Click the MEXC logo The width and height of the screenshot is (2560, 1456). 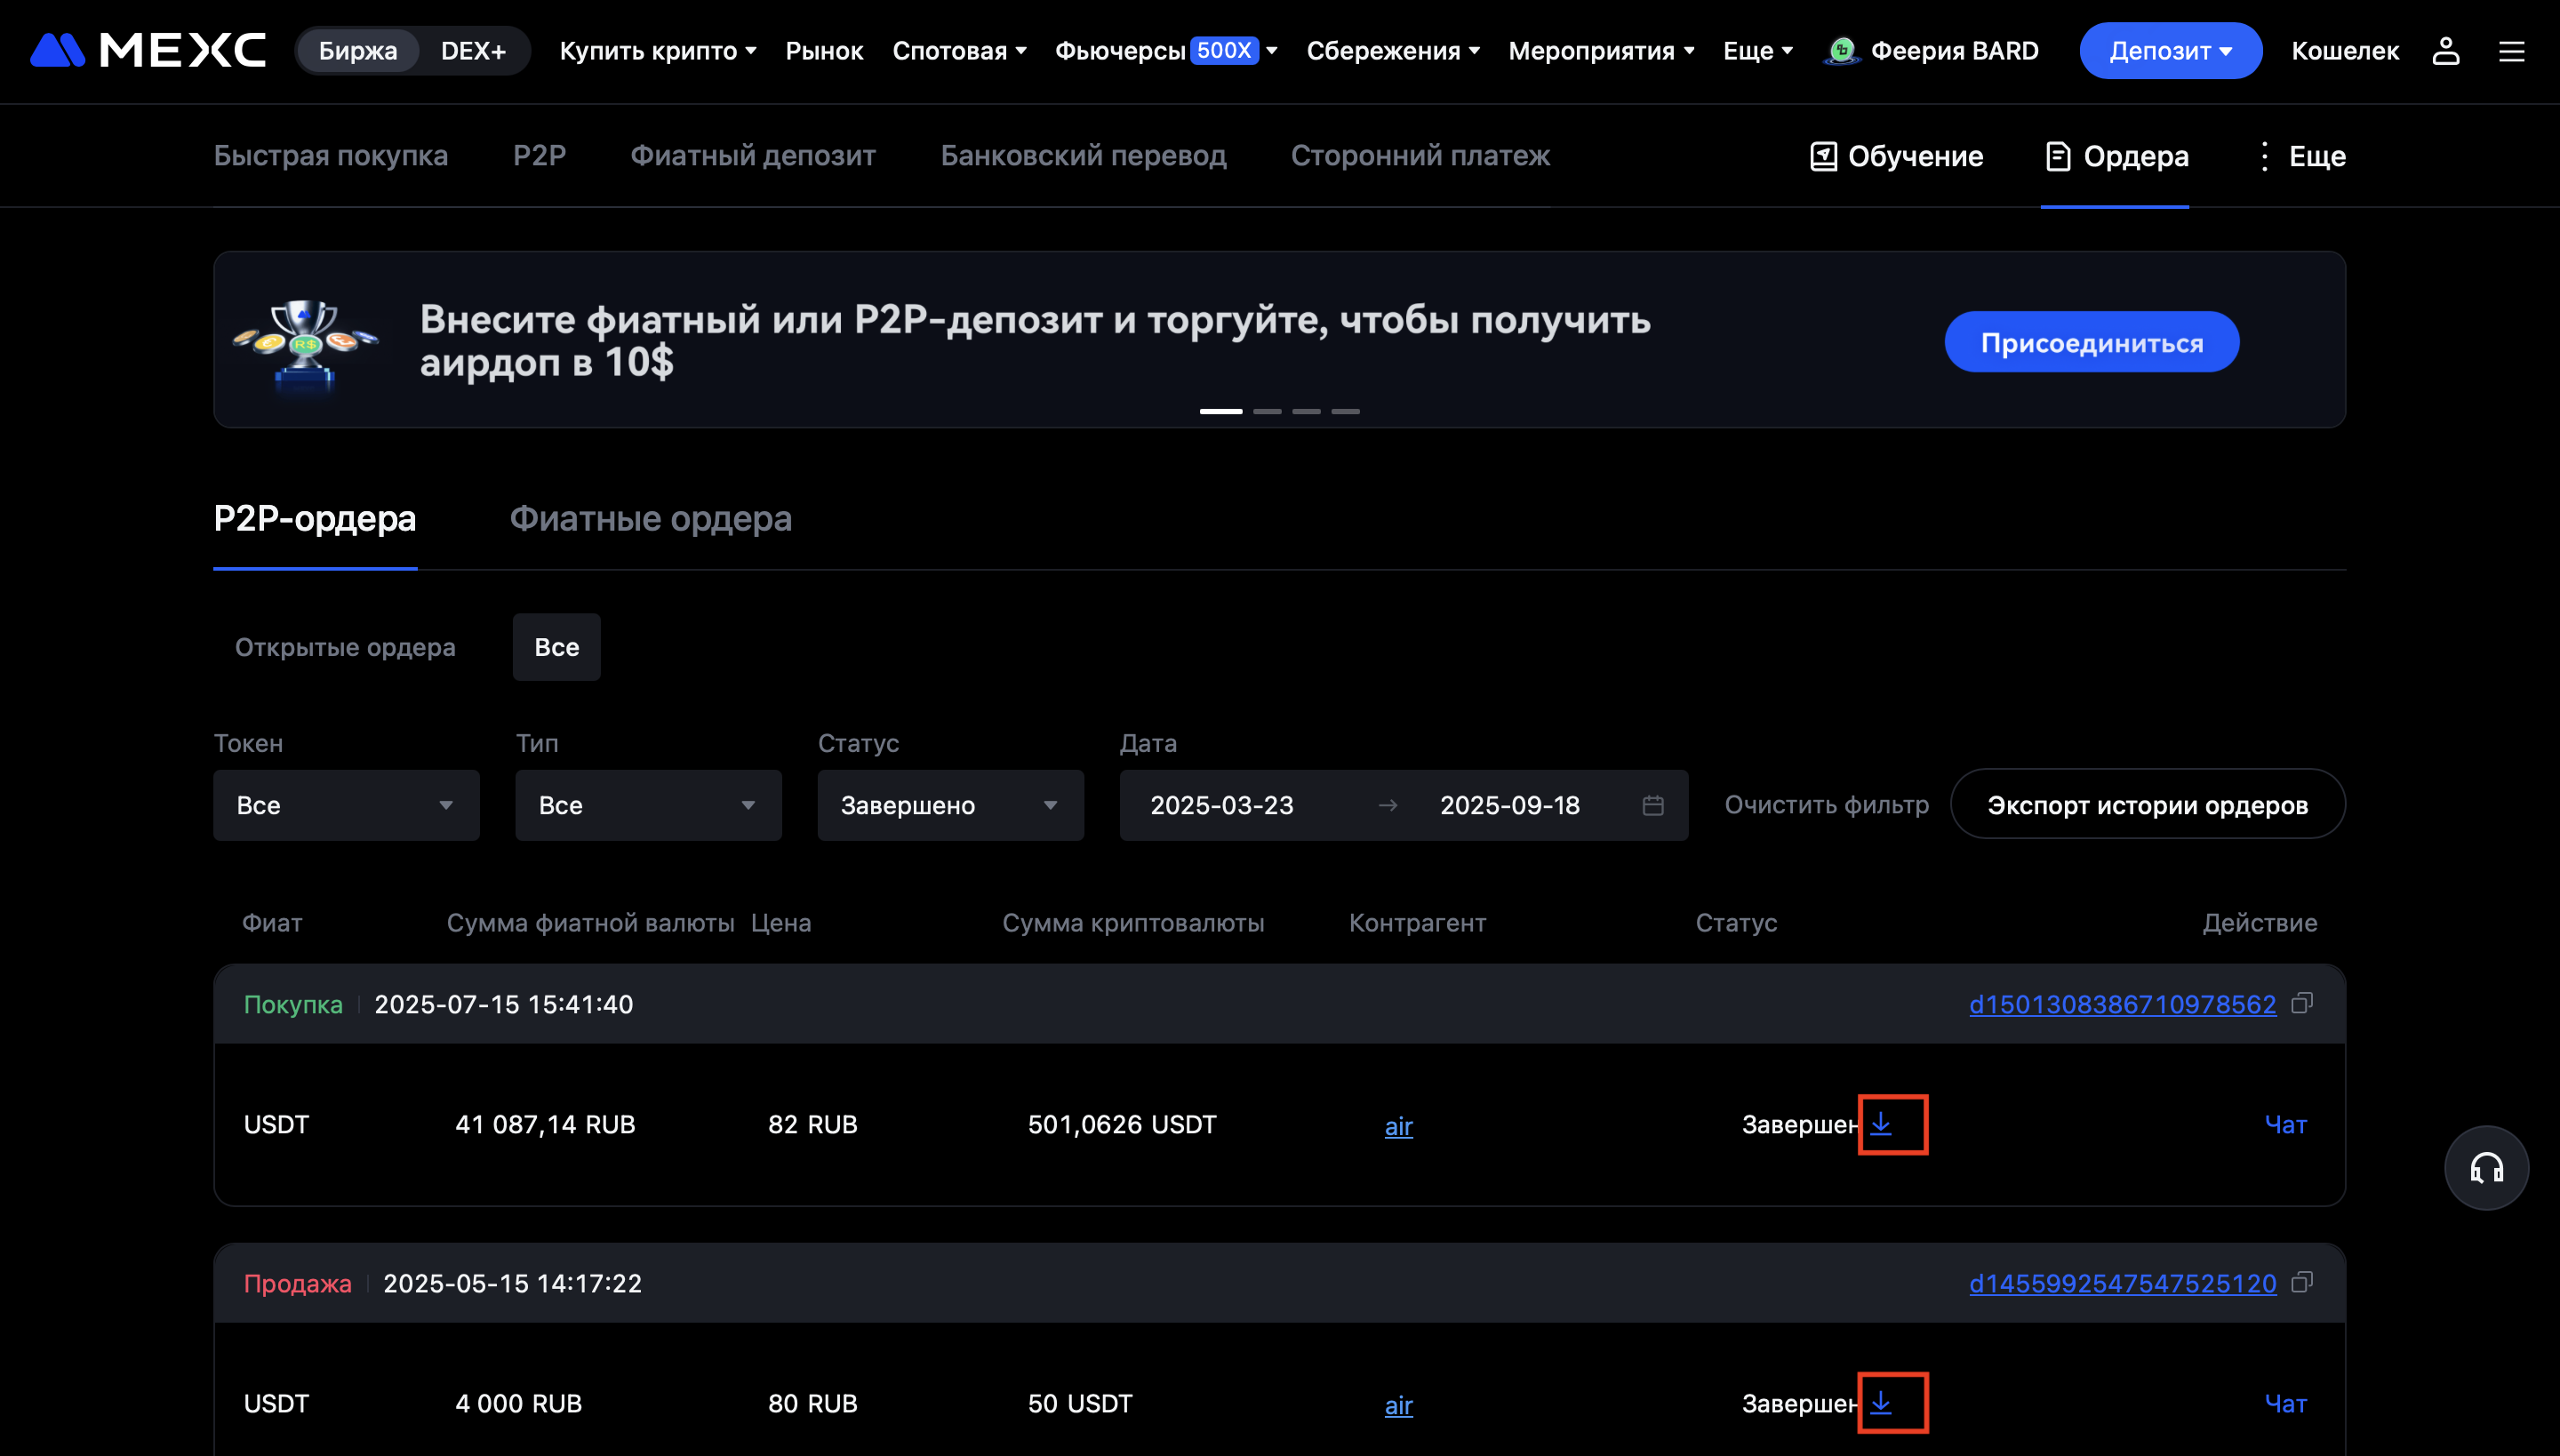click(148, 50)
